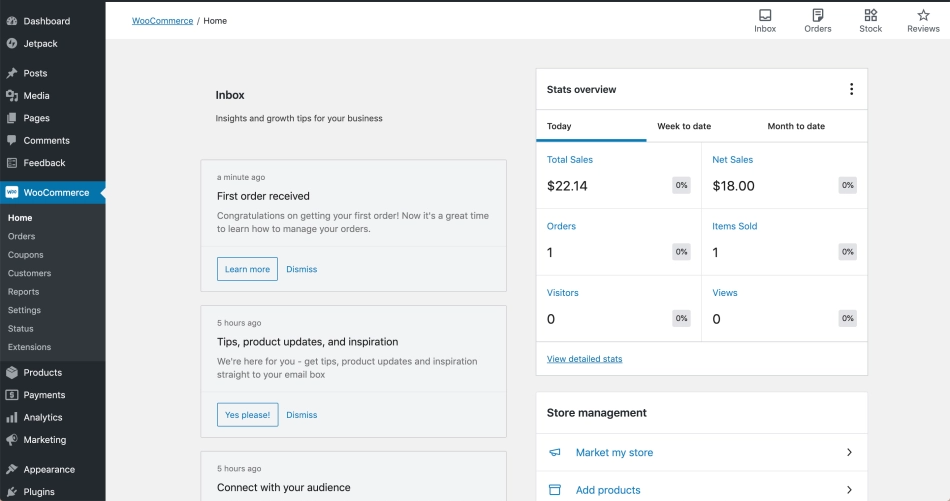
Task: Click the Marketing megaphone icon in sidebar
Action: (x=12, y=440)
